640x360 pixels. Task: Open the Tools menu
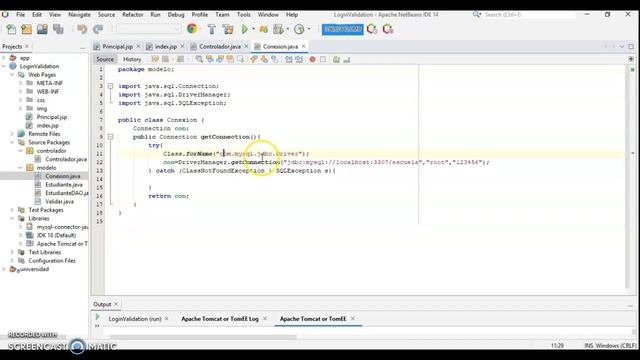click(244, 14)
